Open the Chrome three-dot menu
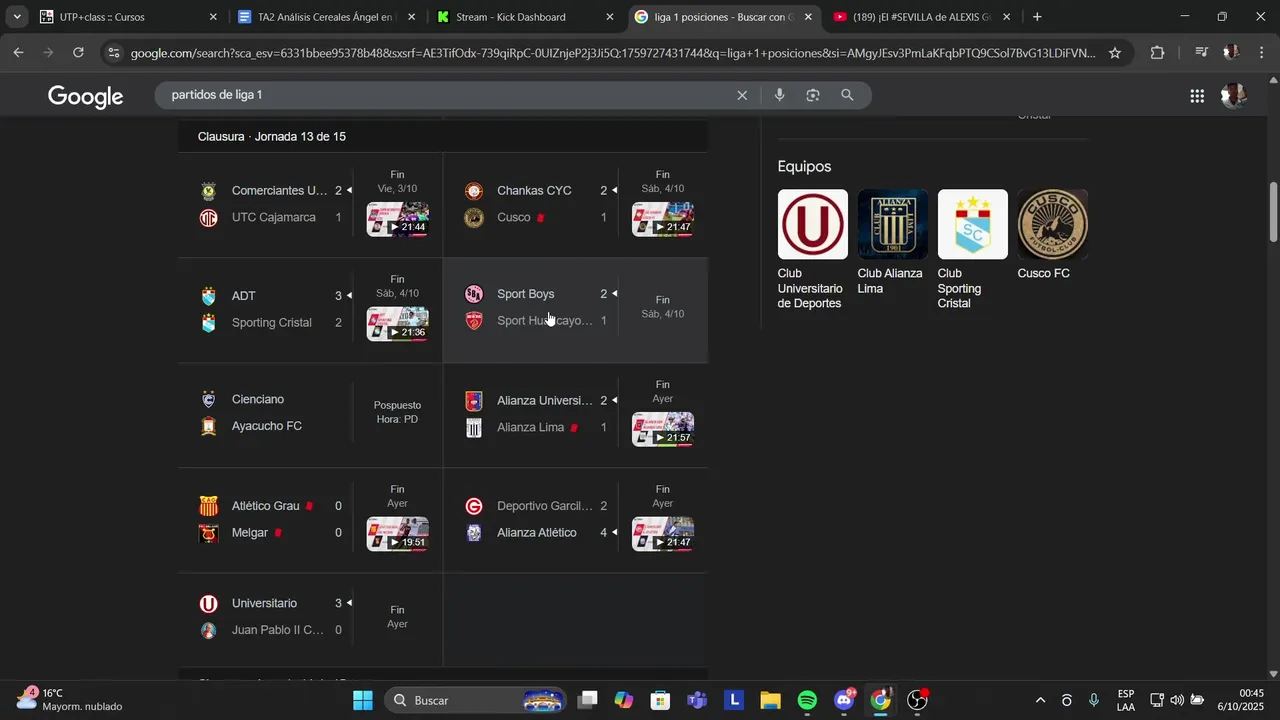The height and width of the screenshot is (720, 1280). point(1260,53)
